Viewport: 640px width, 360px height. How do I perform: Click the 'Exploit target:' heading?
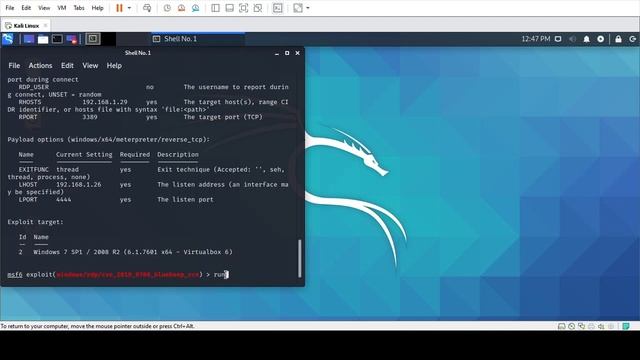[x=35, y=222]
